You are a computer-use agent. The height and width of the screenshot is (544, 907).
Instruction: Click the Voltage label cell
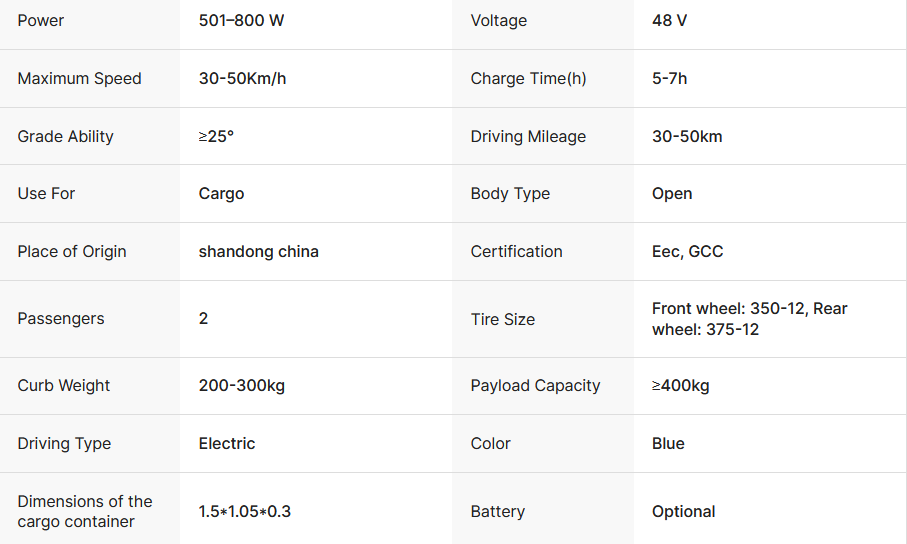498,21
